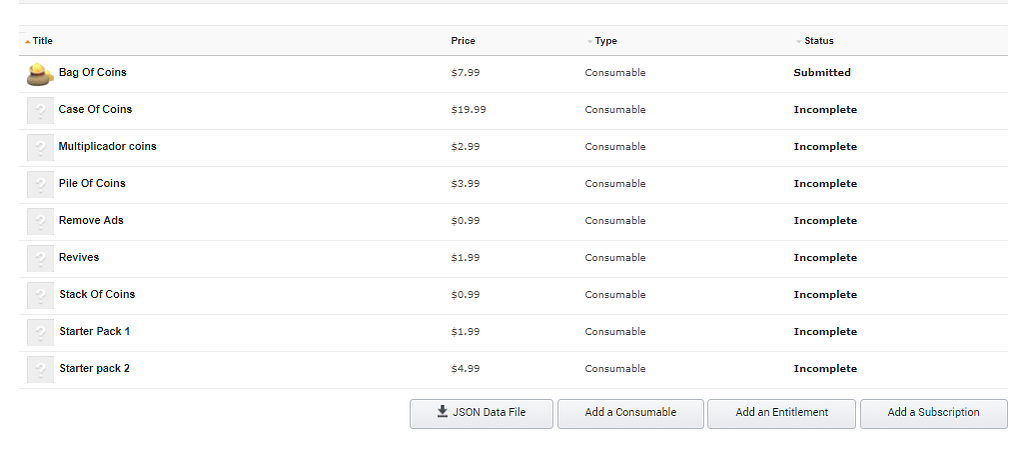Sort the list by Title column
The width and height of the screenshot is (1024, 455).
[x=42, y=41]
